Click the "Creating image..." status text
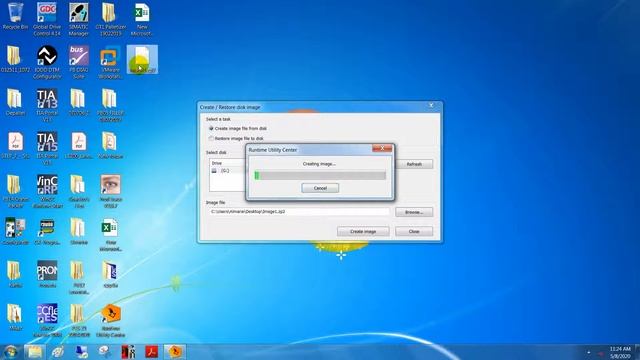640x360 pixels. 319,164
